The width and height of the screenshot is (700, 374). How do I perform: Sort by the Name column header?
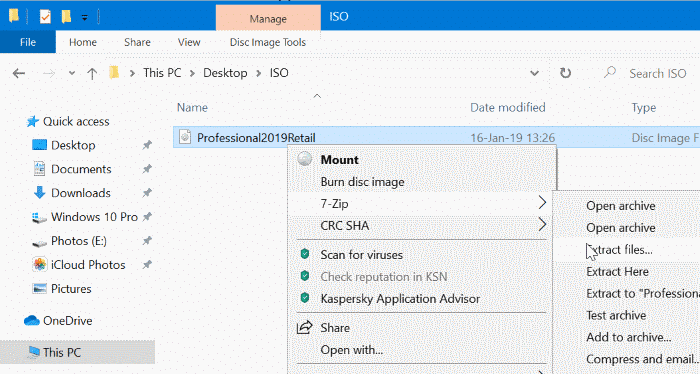click(192, 108)
